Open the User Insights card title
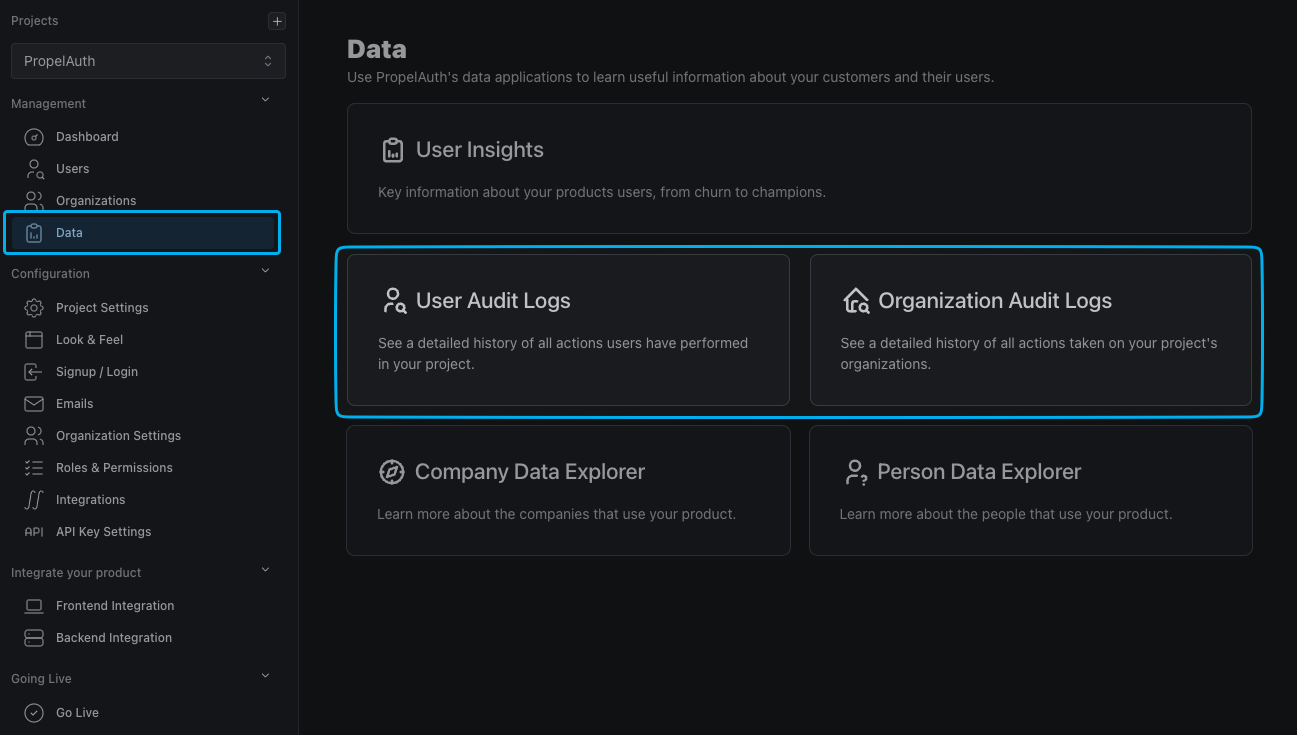 480,150
